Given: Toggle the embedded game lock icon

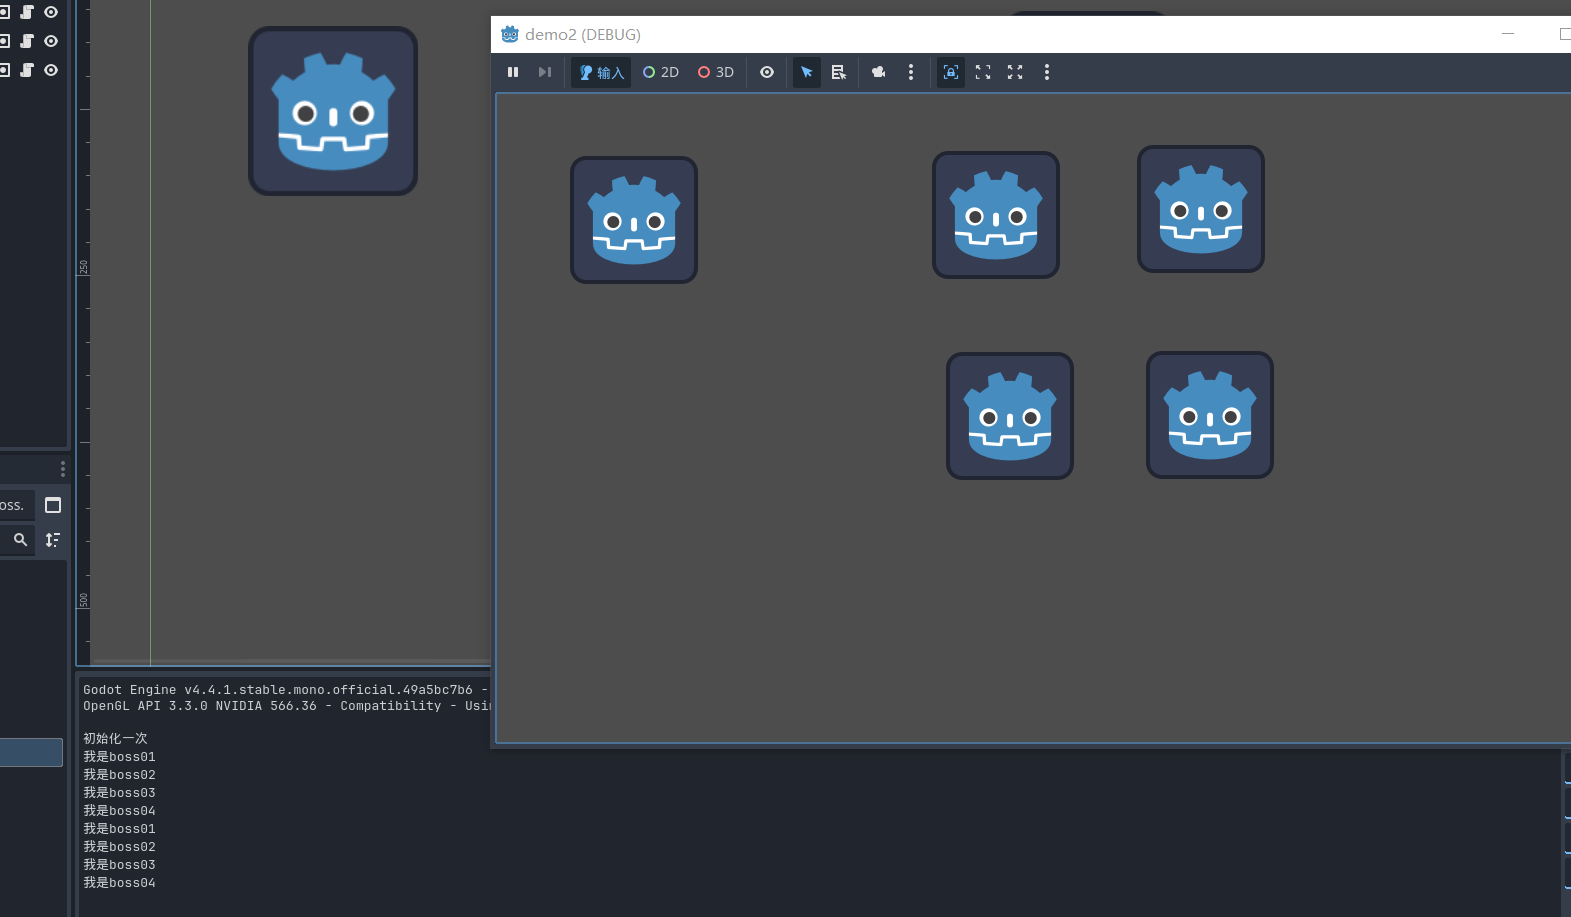Looking at the screenshot, I should pos(951,72).
